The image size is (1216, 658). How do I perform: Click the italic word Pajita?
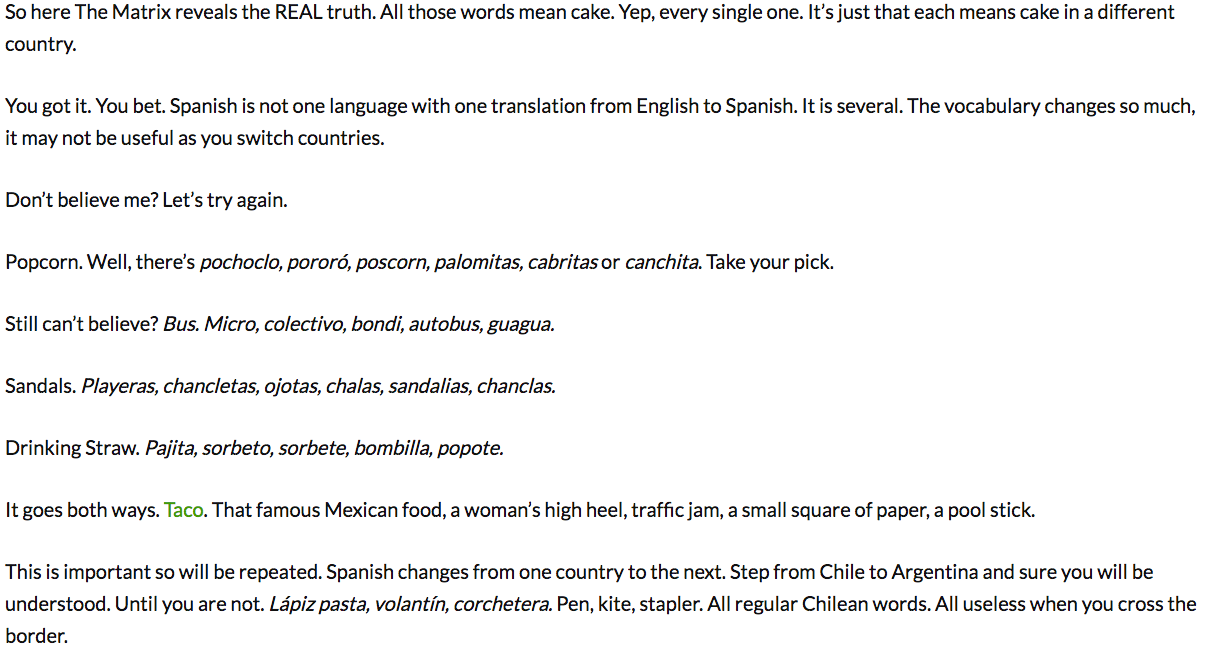[171, 449]
